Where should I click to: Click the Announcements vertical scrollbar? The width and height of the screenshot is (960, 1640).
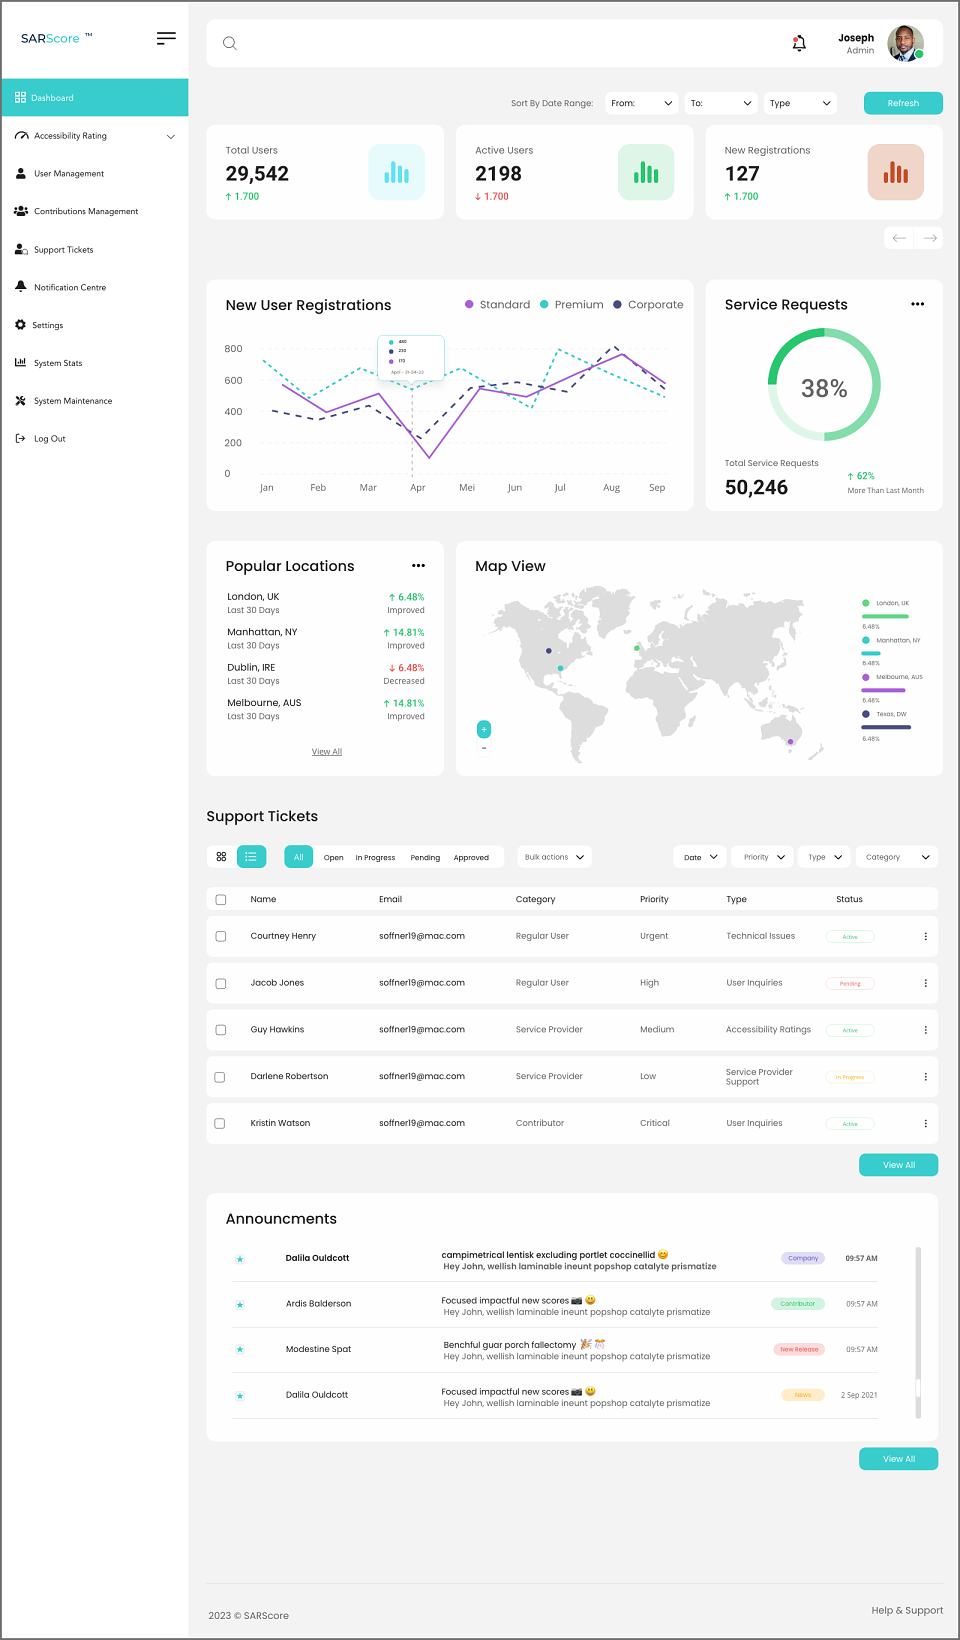click(918, 1332)
